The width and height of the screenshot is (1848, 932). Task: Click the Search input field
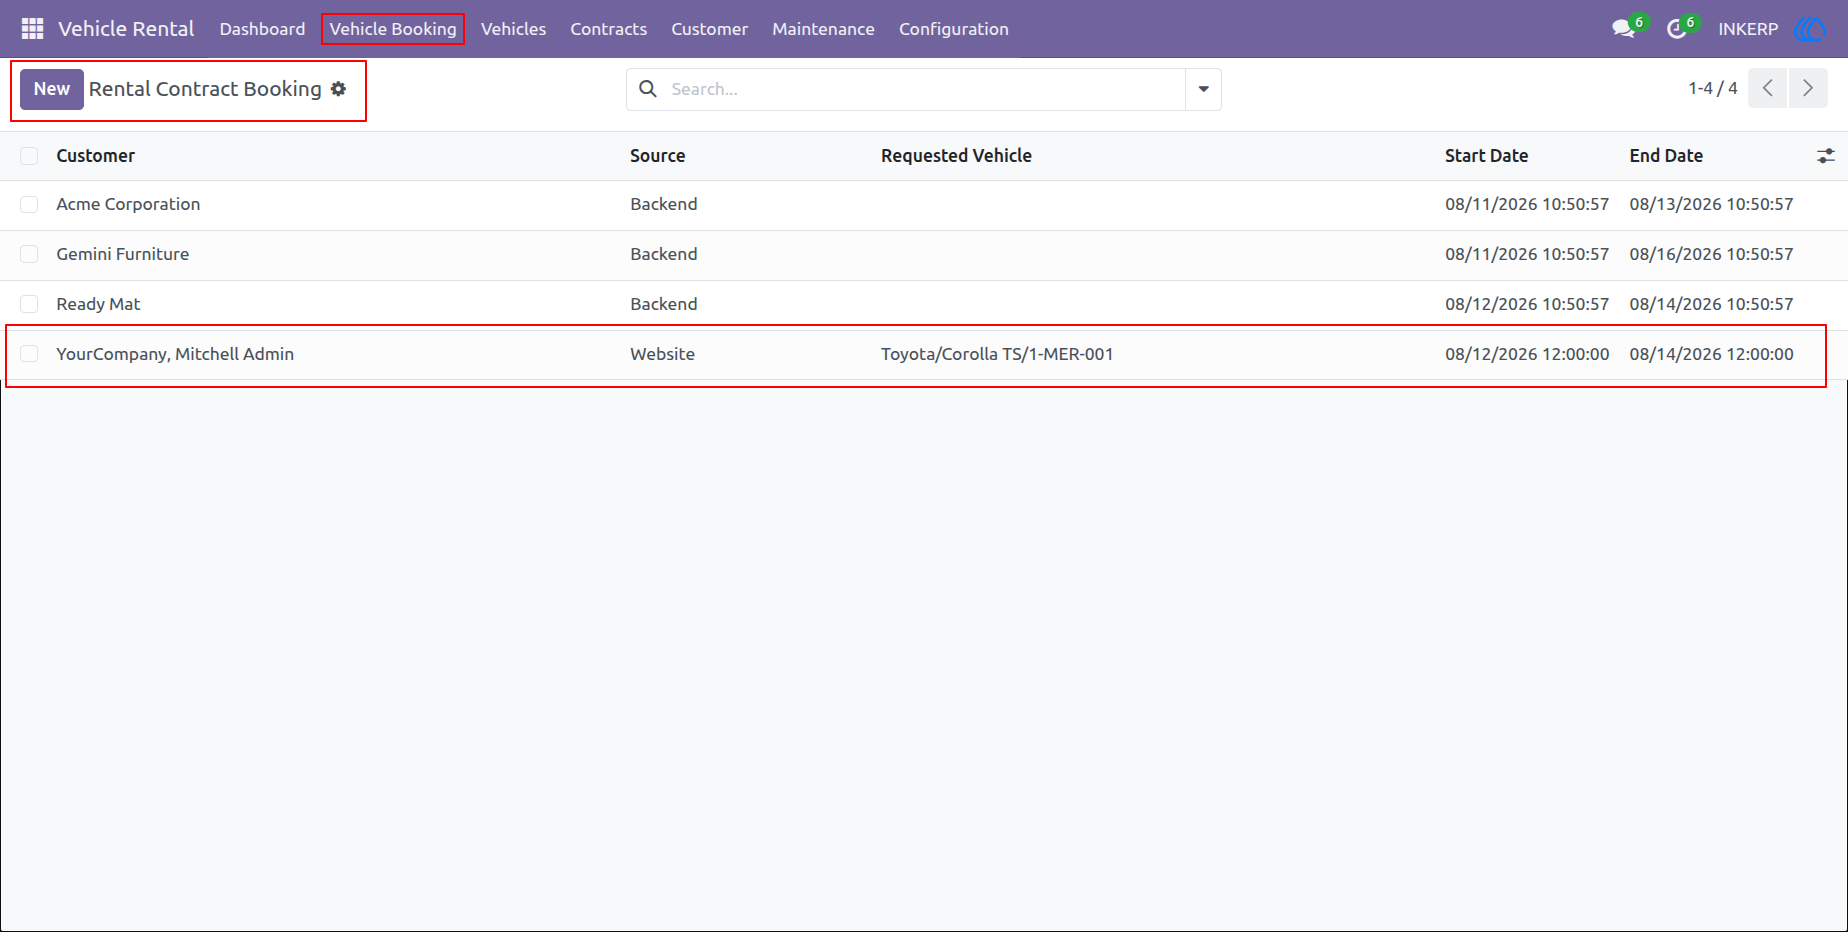click(925, 89)
